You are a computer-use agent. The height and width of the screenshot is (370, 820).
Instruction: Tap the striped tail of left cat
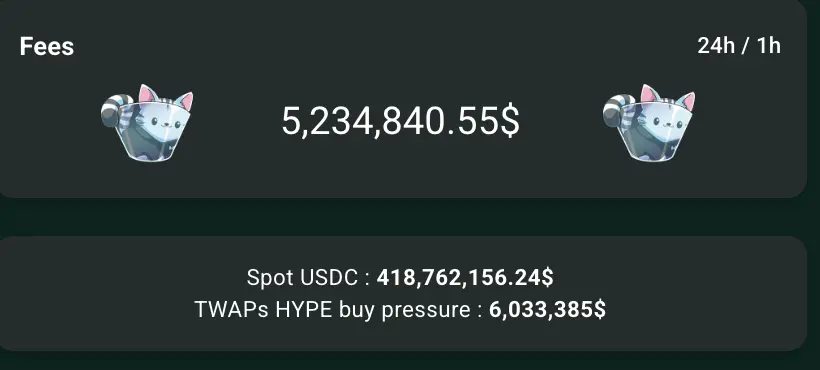113,110
